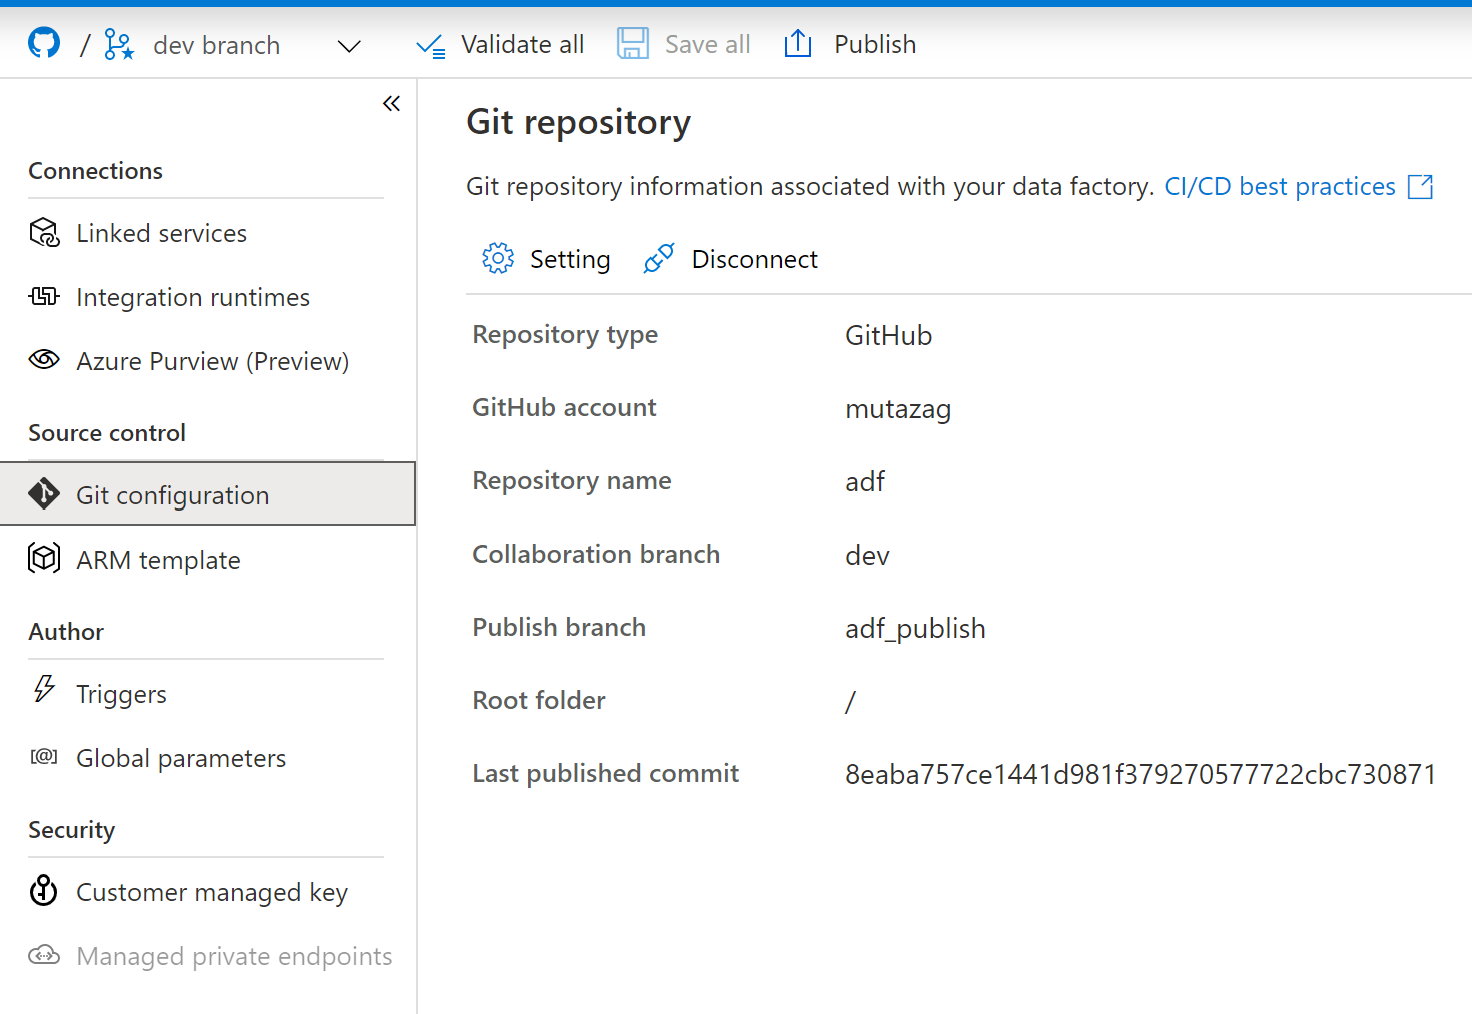Click the Disconnect button

731,259
